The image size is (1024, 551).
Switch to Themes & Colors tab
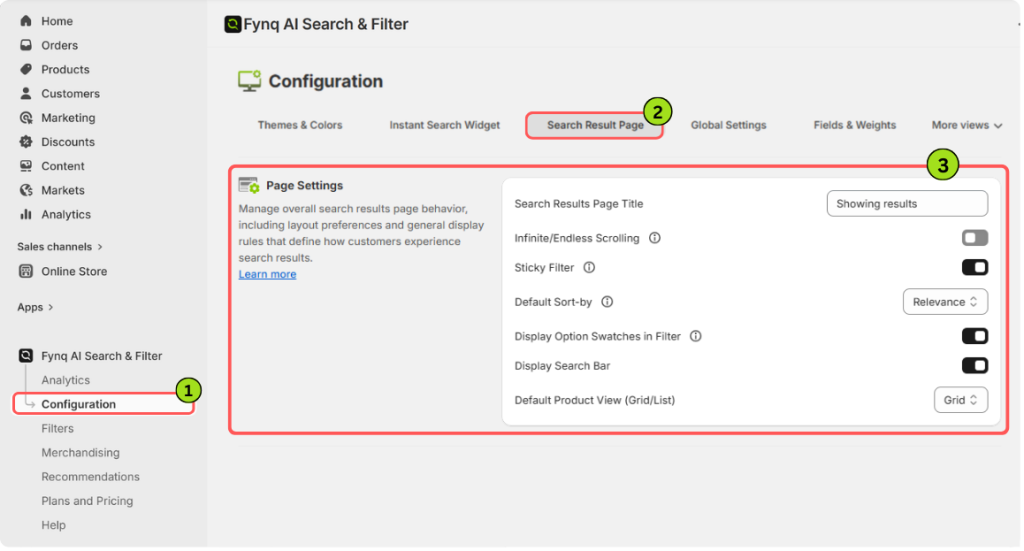pyautogui.click(x=300, y=125)
